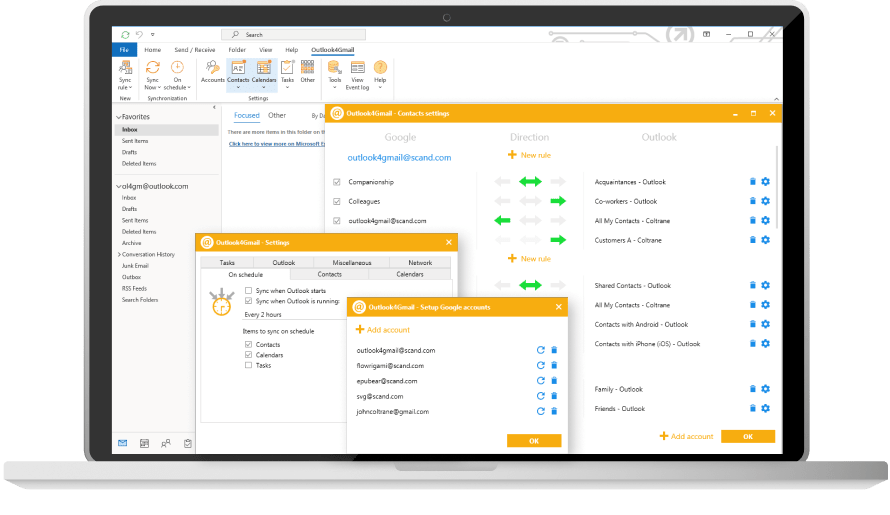
Task: Toggle Calendars under Items to sync
Action: (248, 355)
